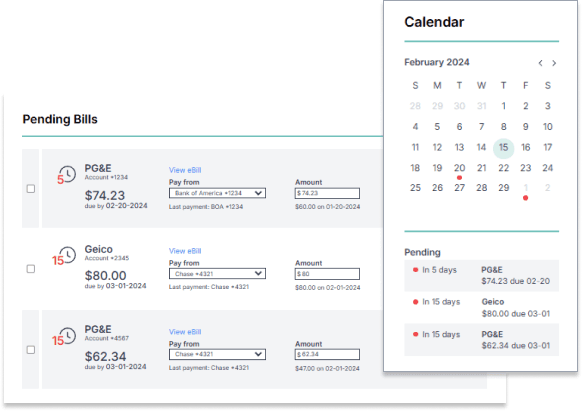Go to previous month in calendar
582x411 pixels.
(540, 63)
